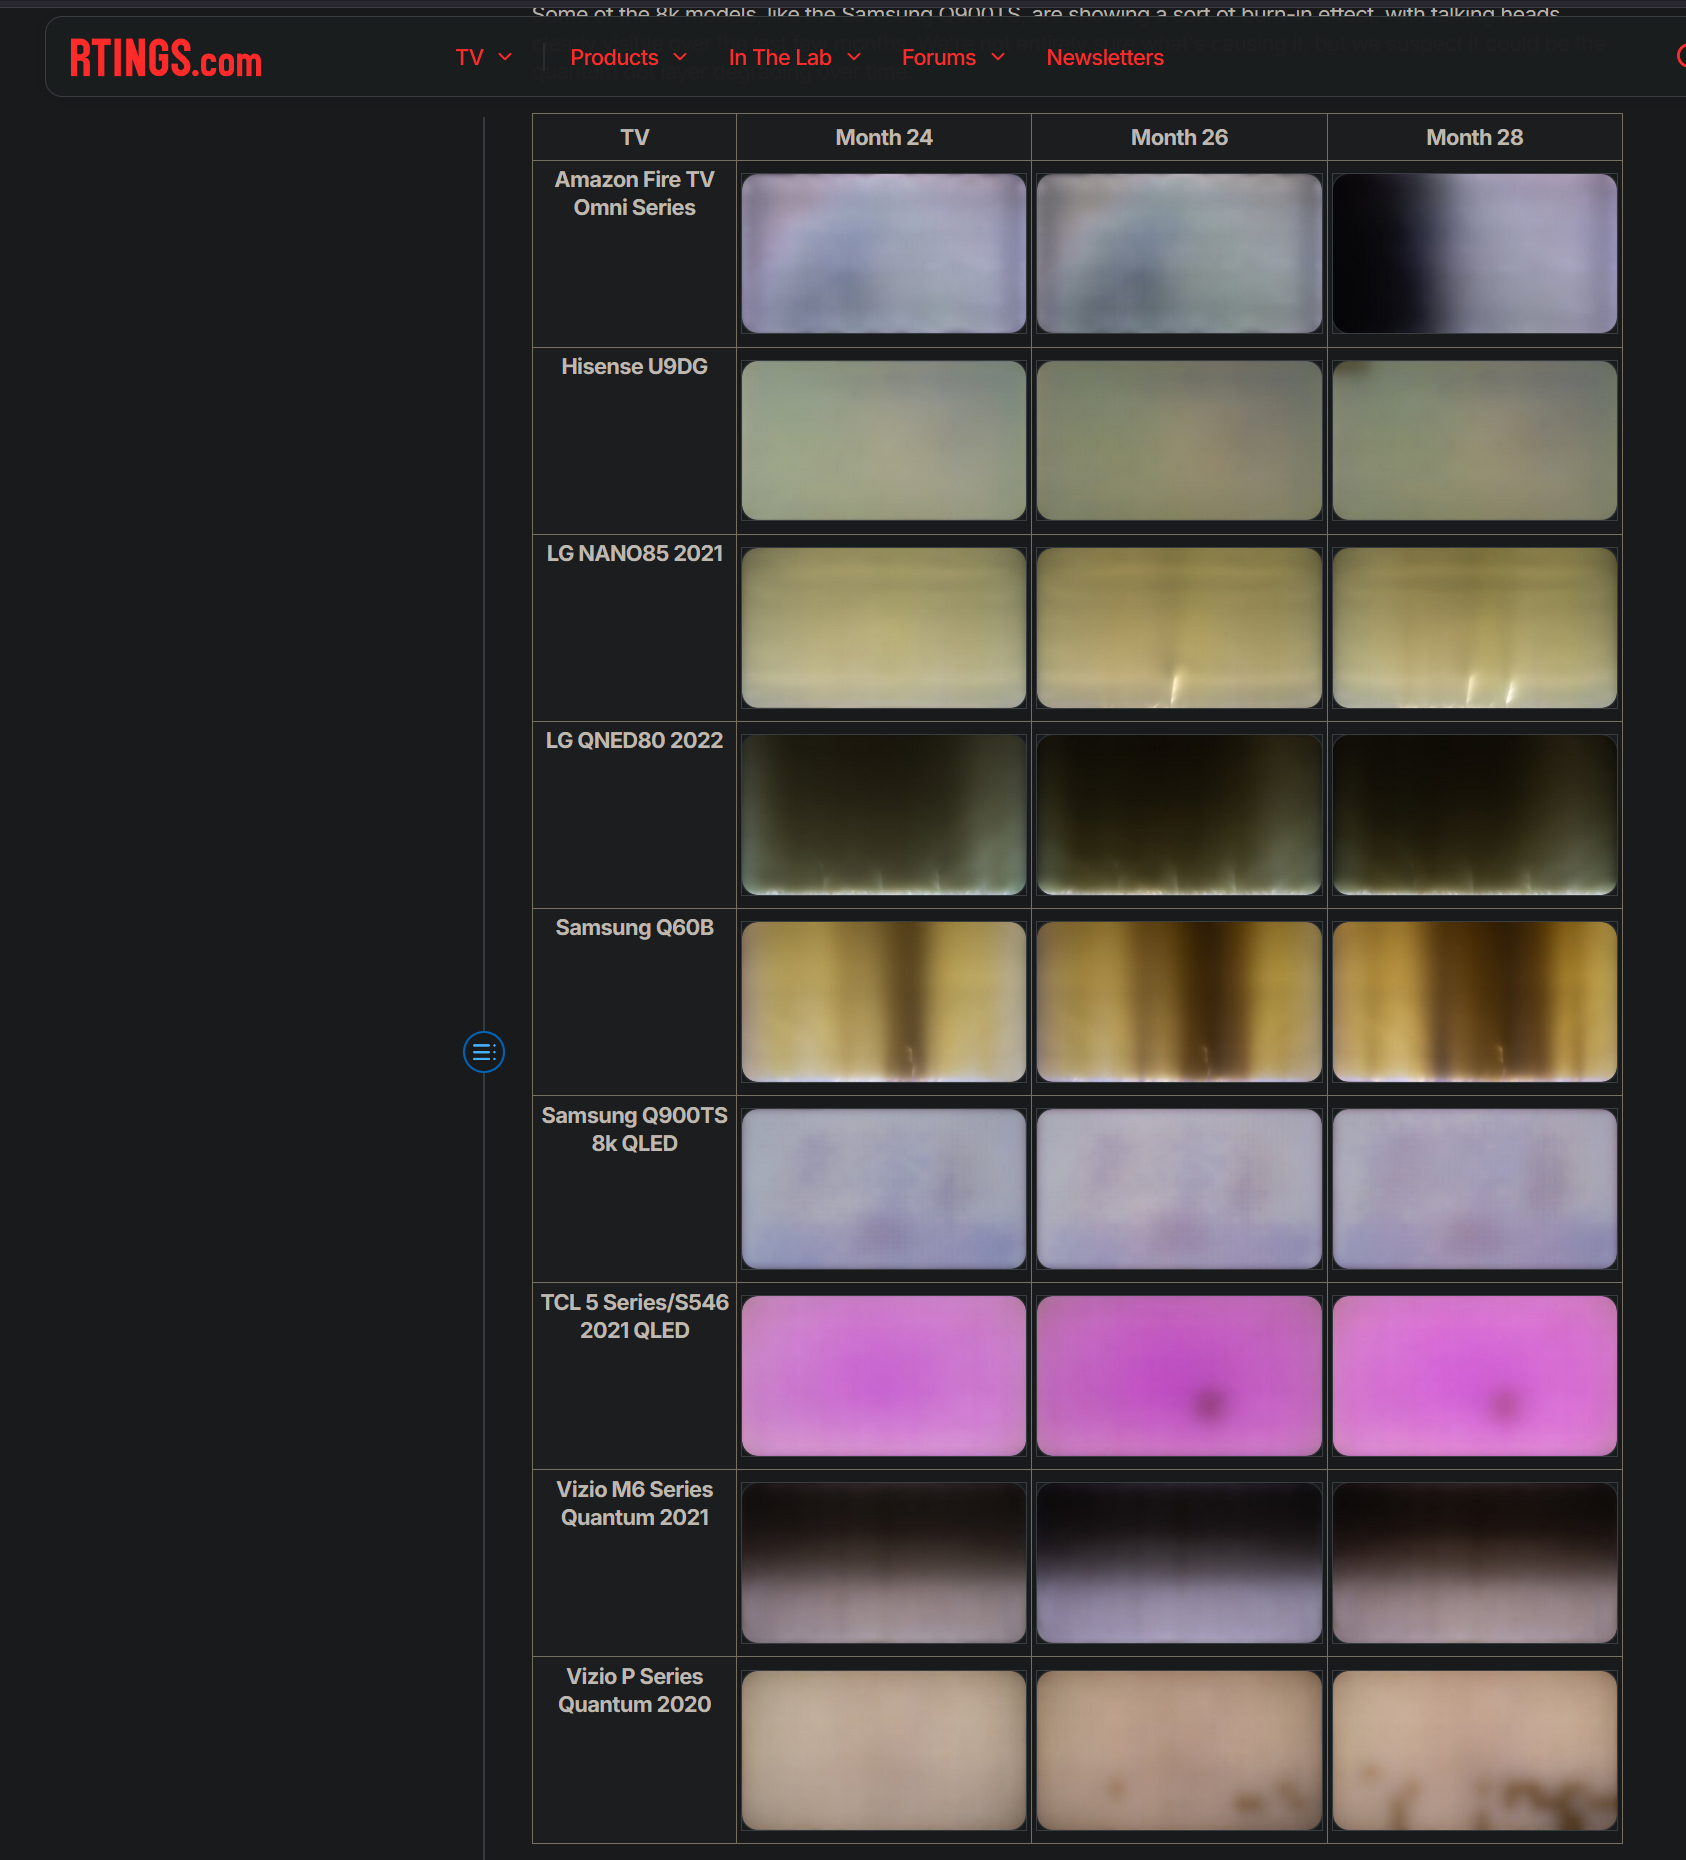Viewport: 1686px width, 1860px height.
Task: Expand the Forums dropdown
Action: pyautogui.click(x=952, y=57)
